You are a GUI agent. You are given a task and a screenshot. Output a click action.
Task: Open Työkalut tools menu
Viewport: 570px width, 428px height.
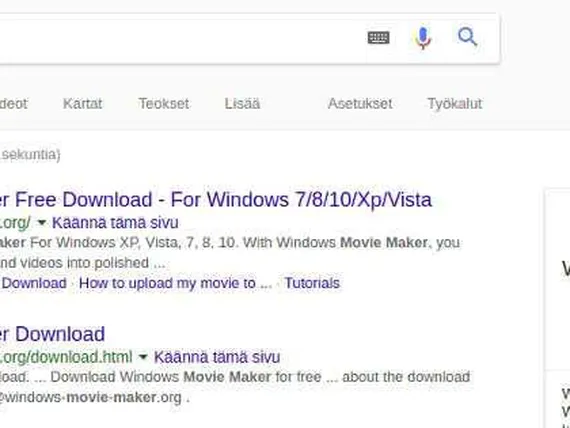[x=455, y=104]
